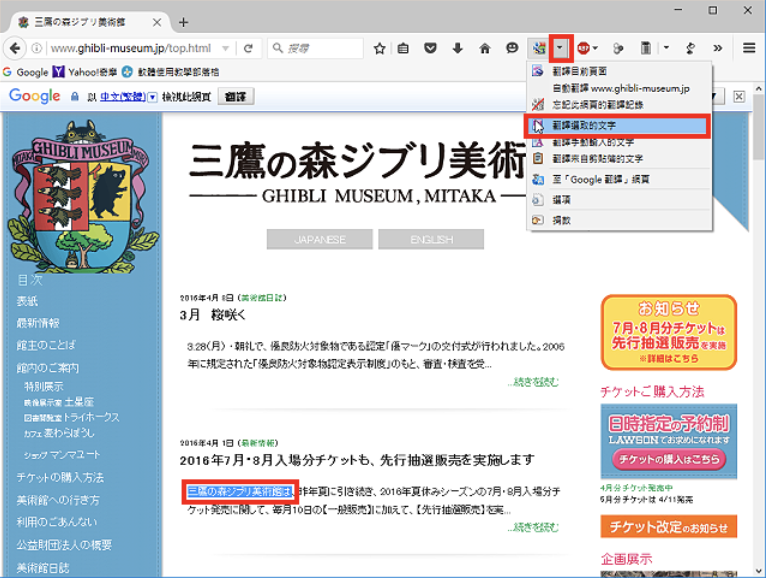This screenshot has width=766, height=582.
Task: Open sidebar link 利用のごあんない
Action: [56, 522]
